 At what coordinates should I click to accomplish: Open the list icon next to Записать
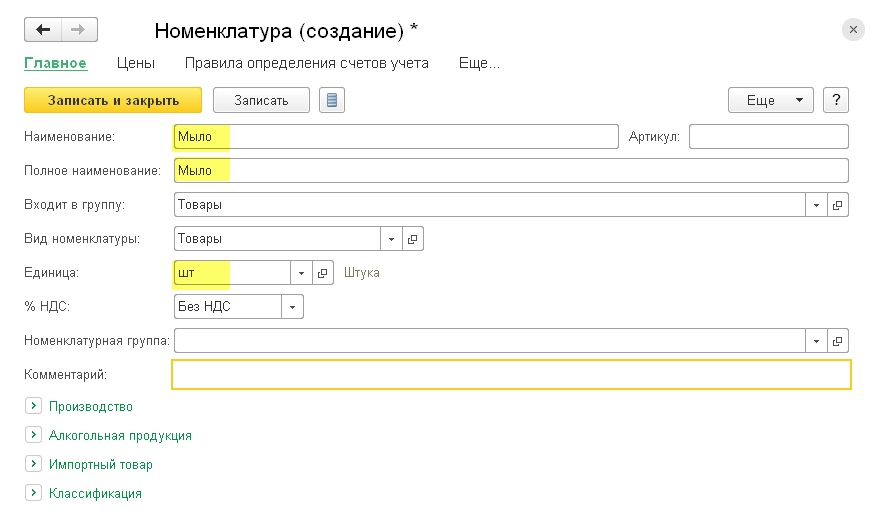(x=332, y=100)
